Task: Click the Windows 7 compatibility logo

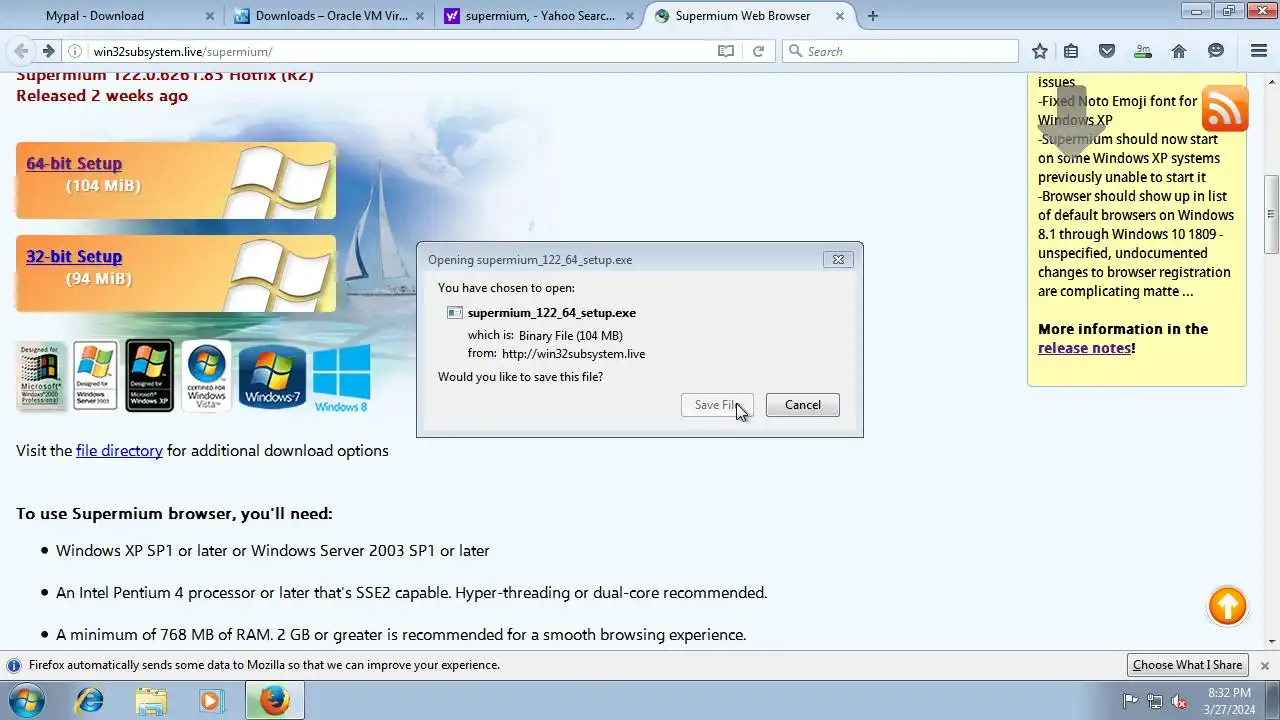Action: [272, 377]
